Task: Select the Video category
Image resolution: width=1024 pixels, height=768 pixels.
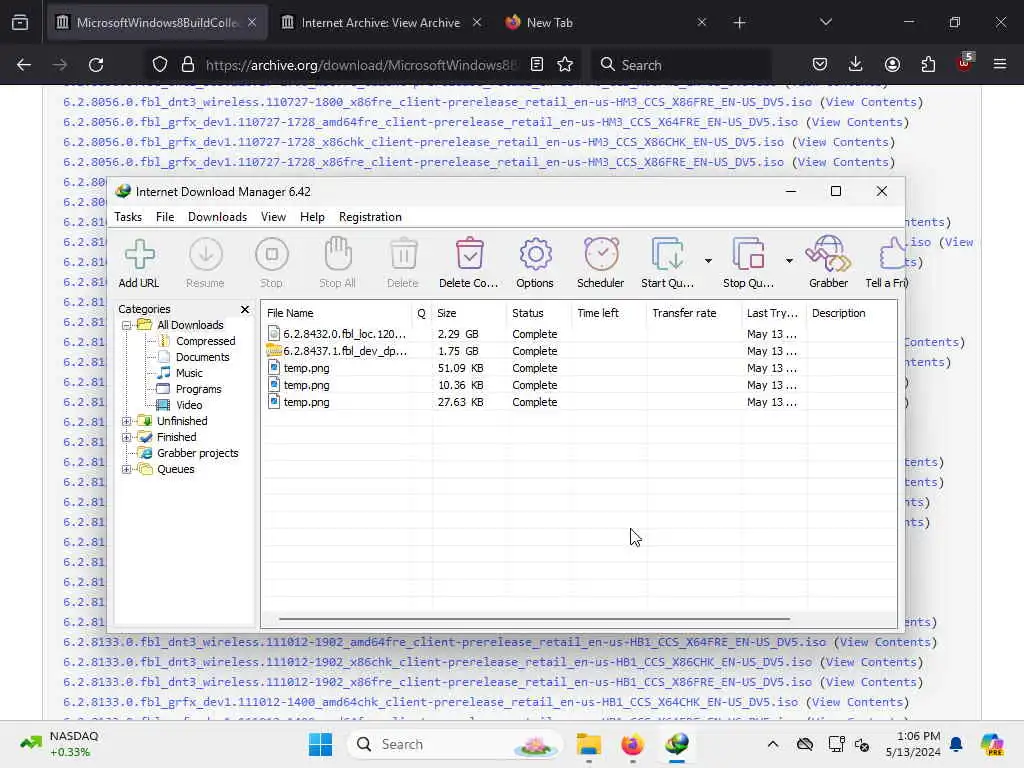Action: pyautogui.click(x=189, y=405)
